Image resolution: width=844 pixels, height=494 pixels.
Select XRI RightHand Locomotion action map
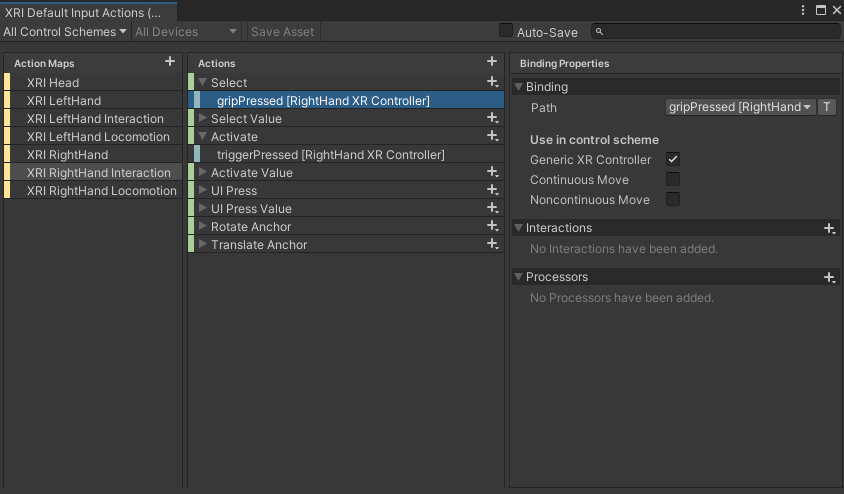point(93,190)
